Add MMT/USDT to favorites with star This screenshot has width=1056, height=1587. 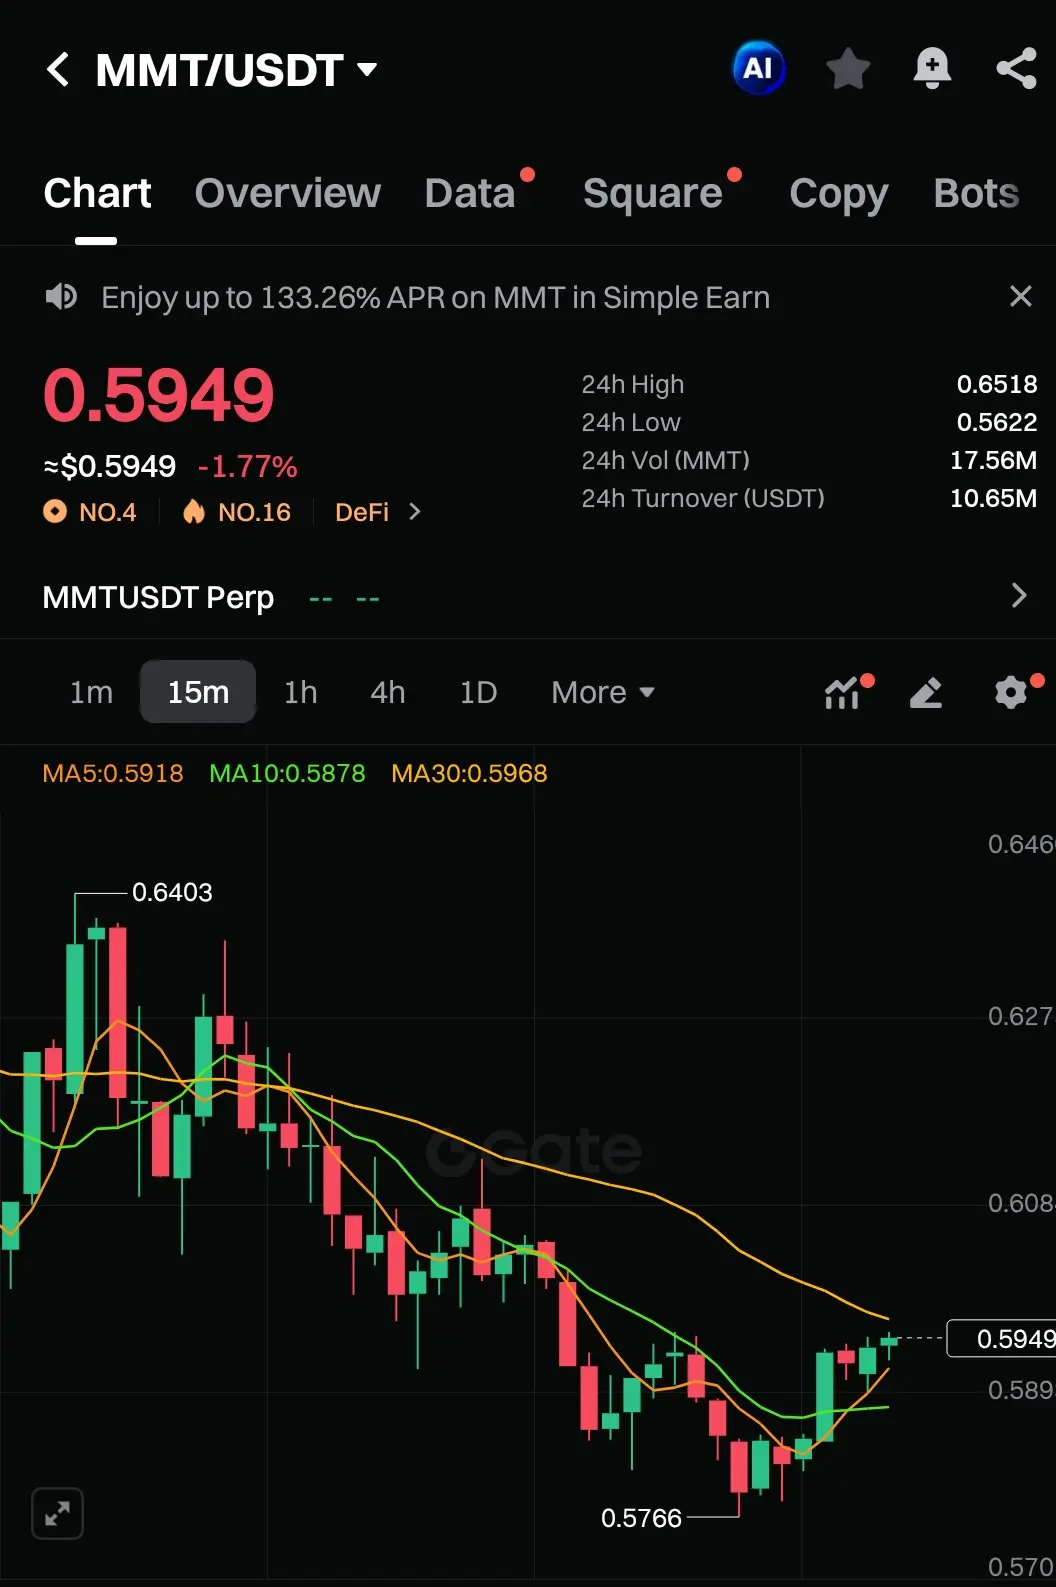(848, 69)
